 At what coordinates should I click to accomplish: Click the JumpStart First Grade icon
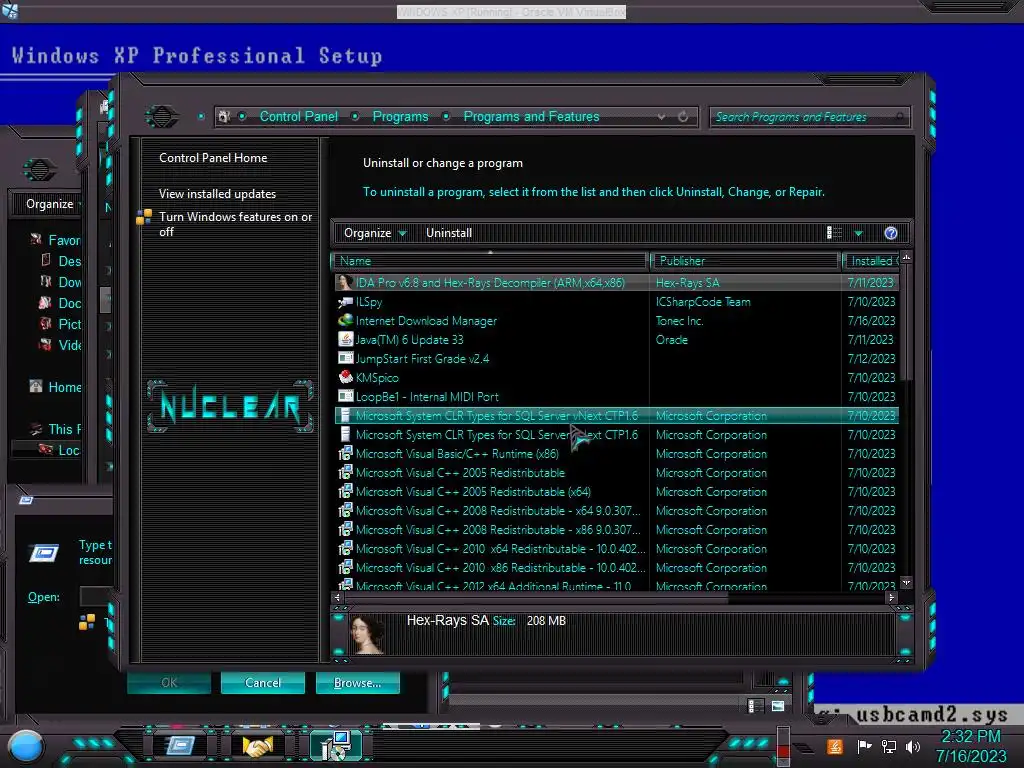(x=345, y=359)
